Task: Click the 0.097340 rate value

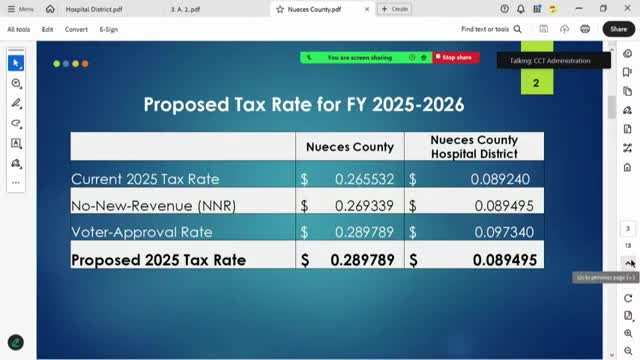Action: pos(504,232)
